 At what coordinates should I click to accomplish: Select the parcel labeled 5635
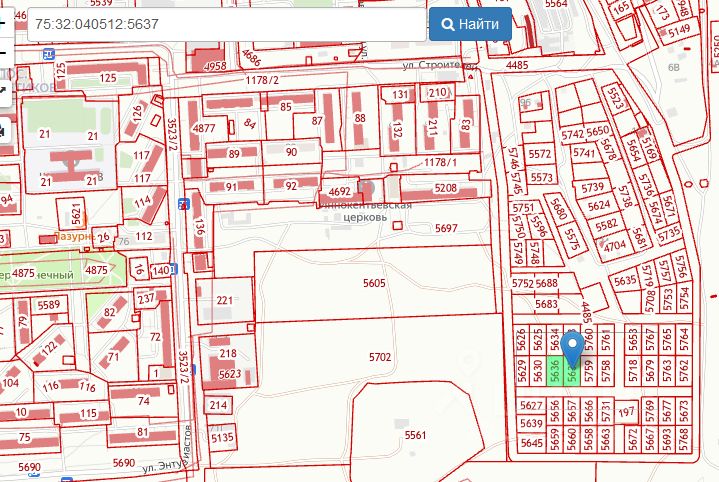(x=625, y=281)
